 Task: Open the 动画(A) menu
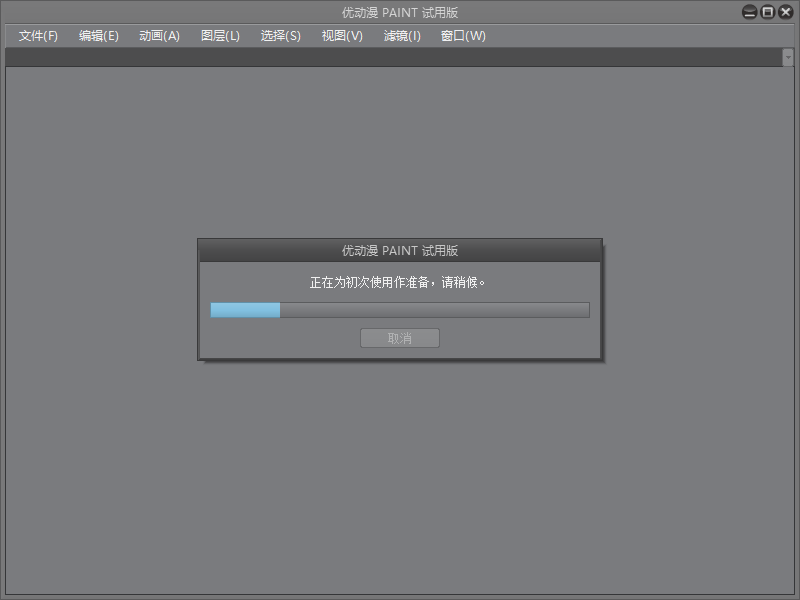click(x=159, y=36)
